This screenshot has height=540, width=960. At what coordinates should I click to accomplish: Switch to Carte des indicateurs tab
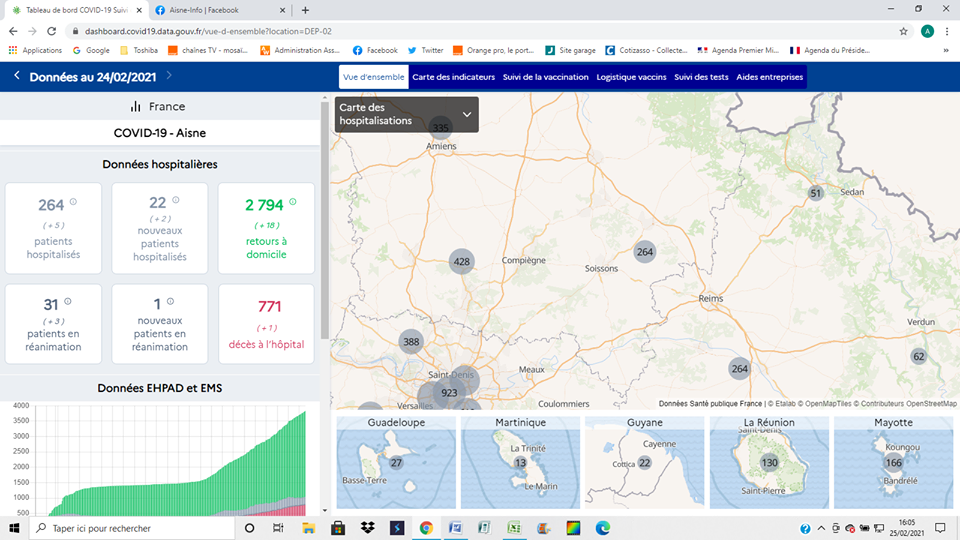(x=453, y=77)
